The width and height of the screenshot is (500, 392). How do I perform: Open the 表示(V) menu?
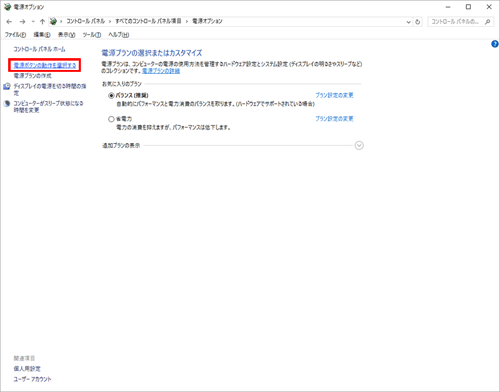[66, 35]
